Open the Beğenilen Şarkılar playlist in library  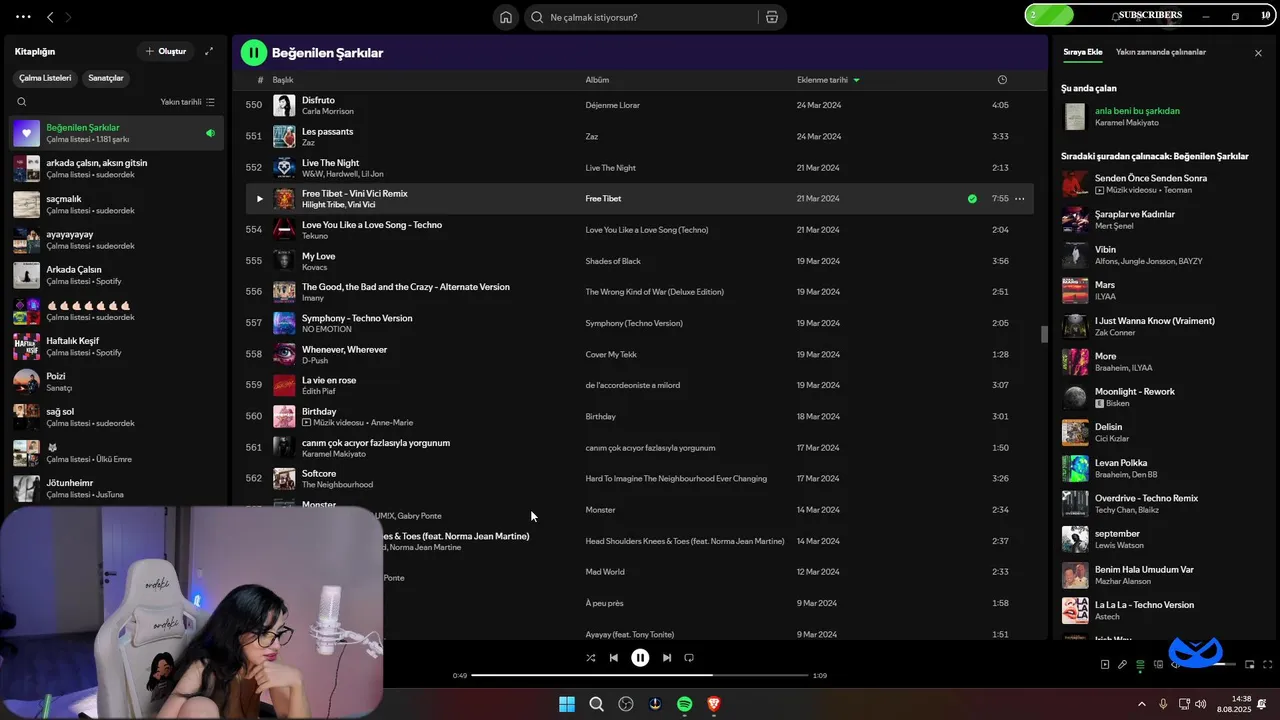coord(117,133)
